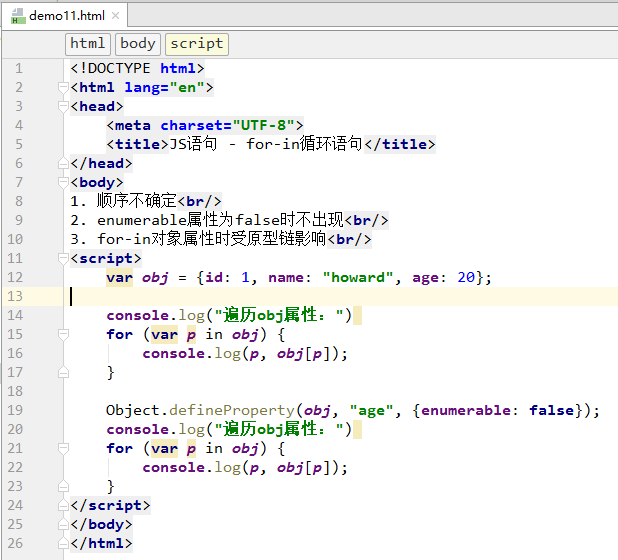The width and height of the screenshot is (618, 560).
Task: Click the "for" keyword on line 21
Action: click(x=120, y=448)
